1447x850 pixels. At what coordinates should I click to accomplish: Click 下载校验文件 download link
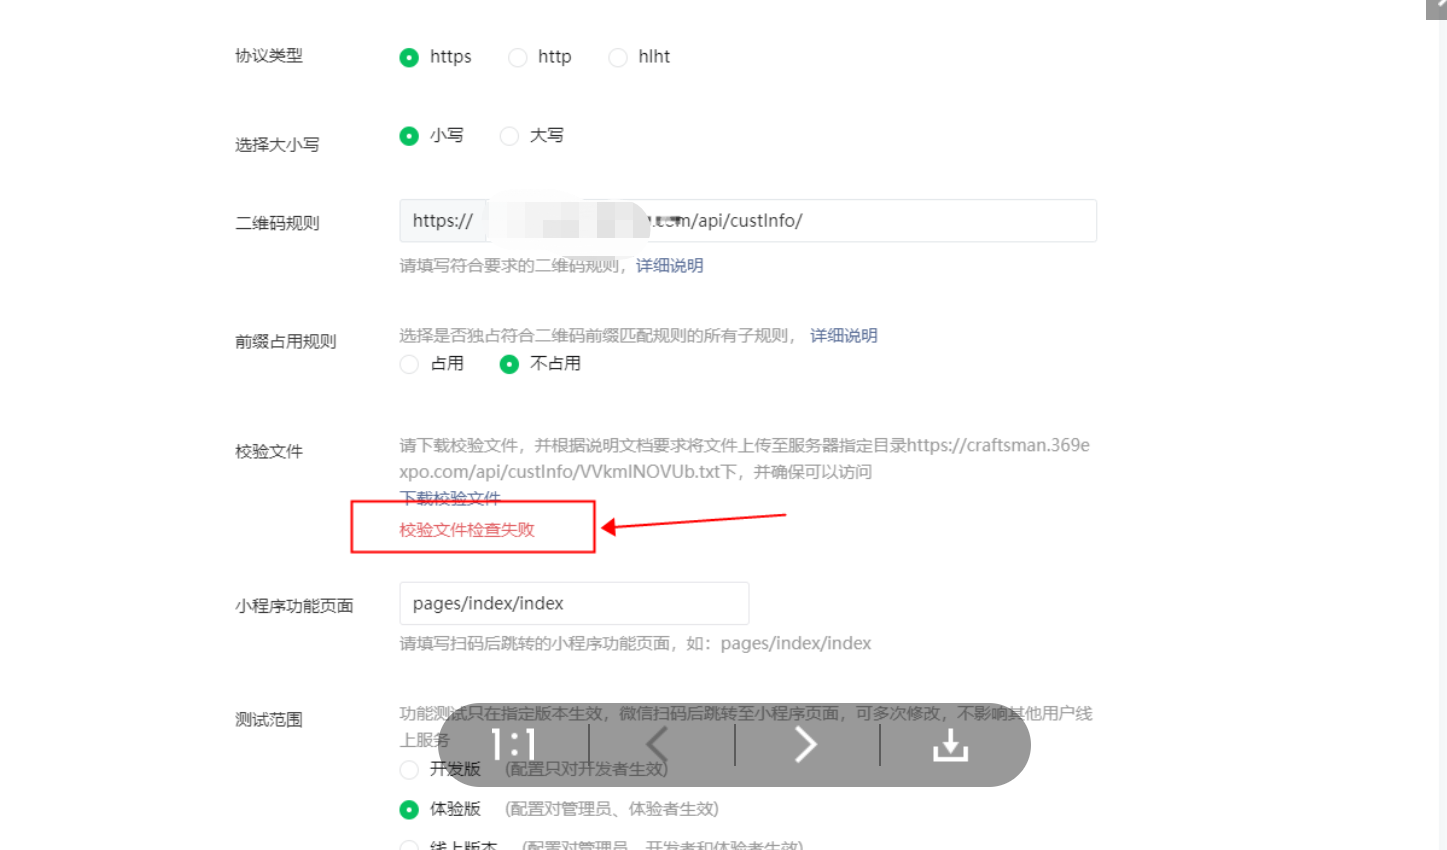coord(450,497)
